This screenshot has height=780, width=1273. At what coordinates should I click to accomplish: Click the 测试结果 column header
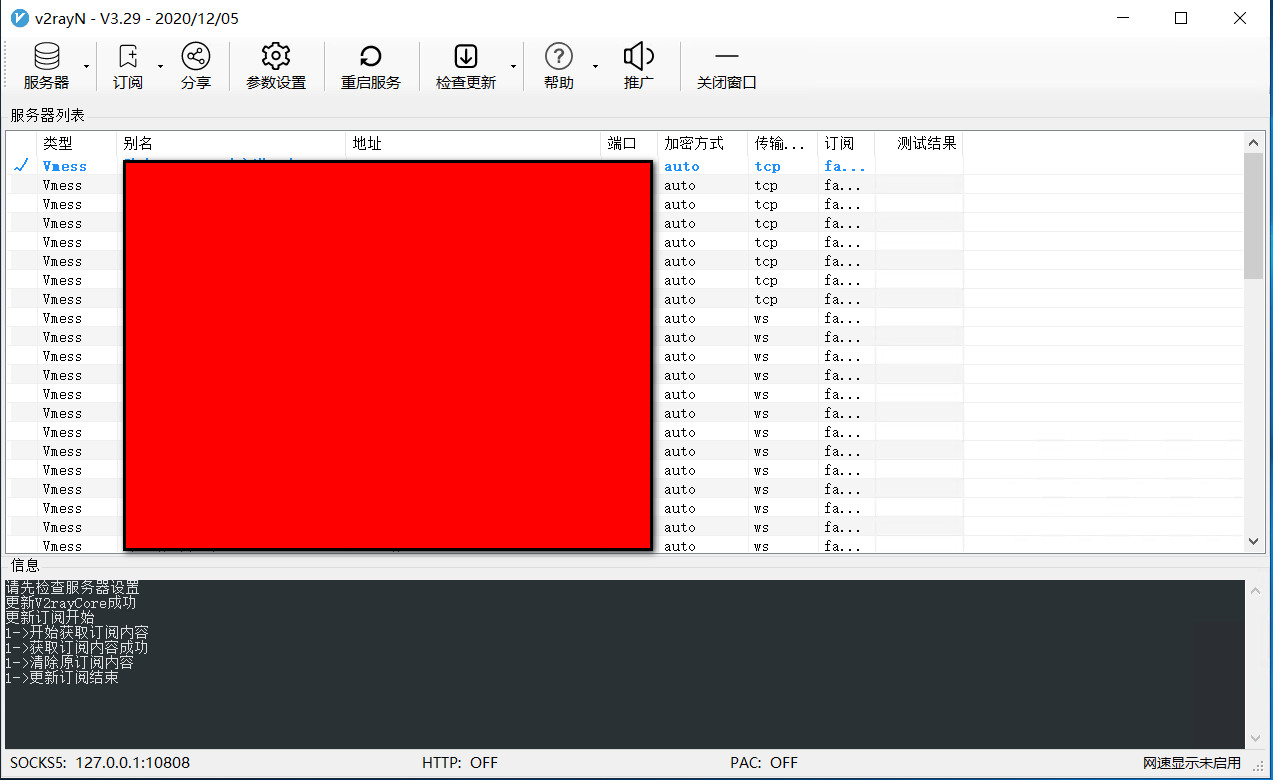click(926, 143)
